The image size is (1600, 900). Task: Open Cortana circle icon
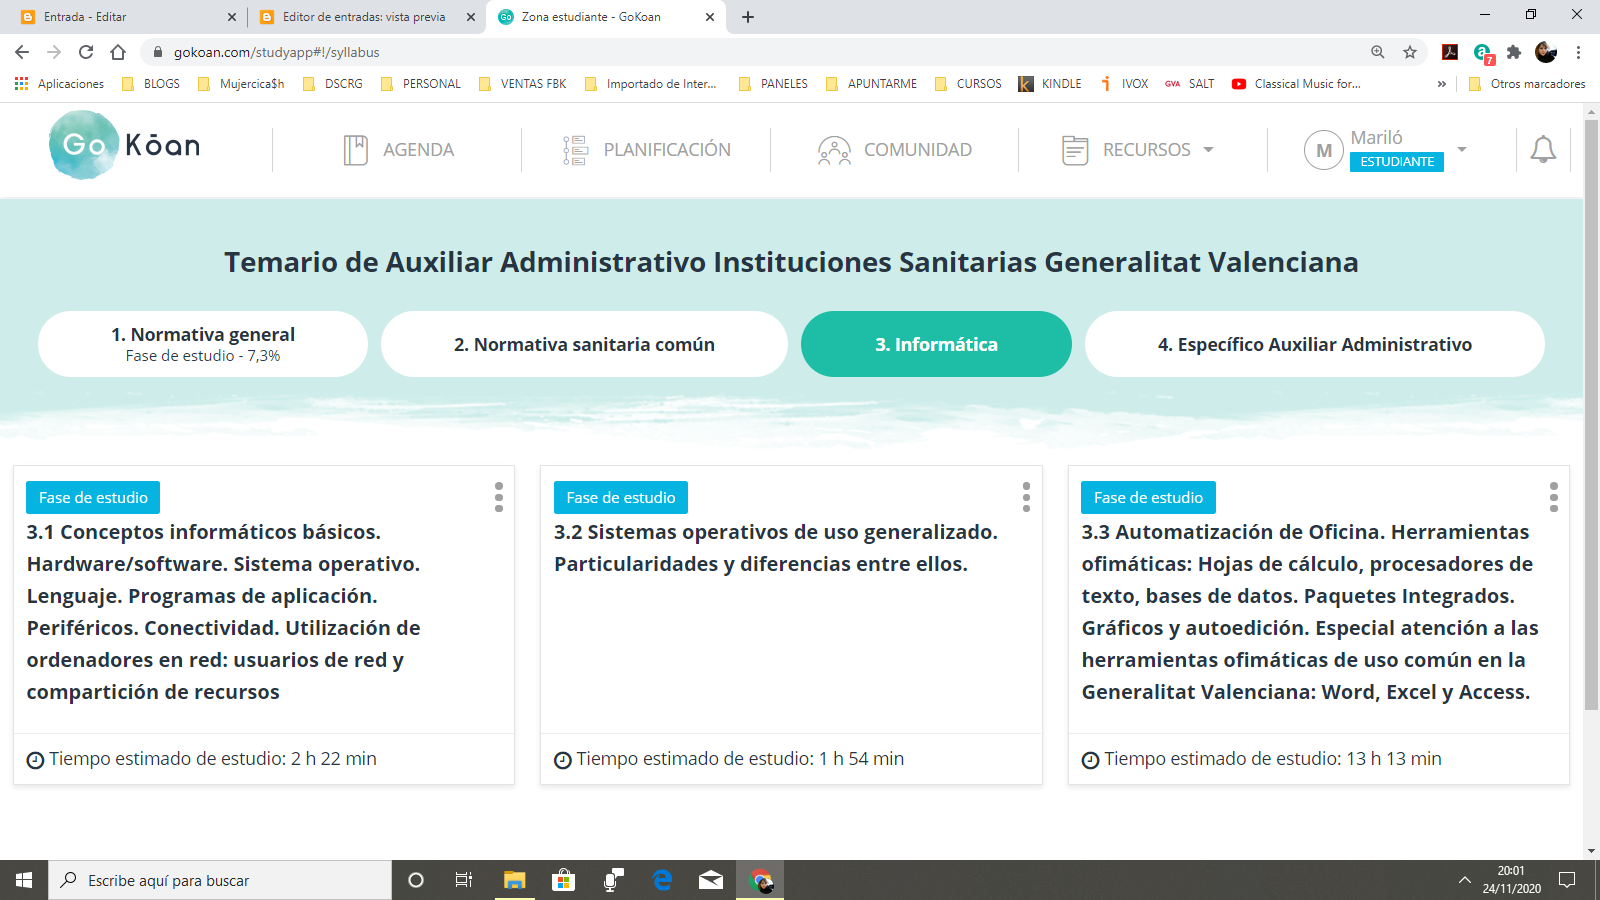click(x=416, y=880)
